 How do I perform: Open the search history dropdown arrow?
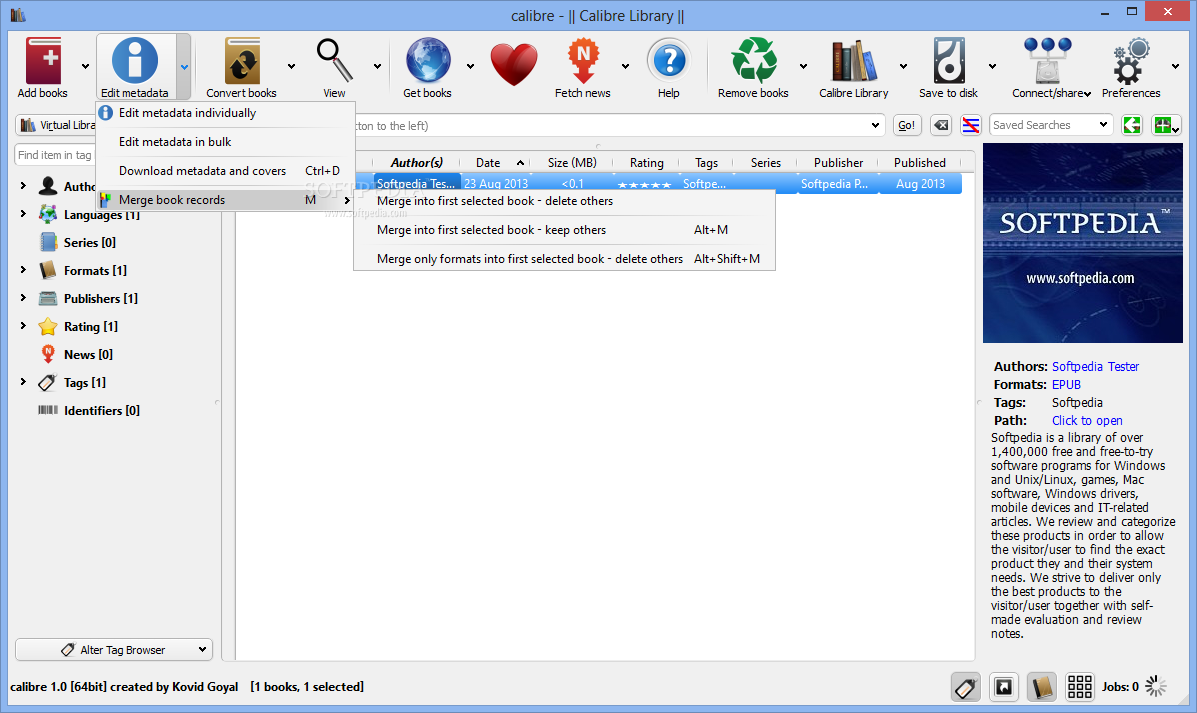[876, 125]
